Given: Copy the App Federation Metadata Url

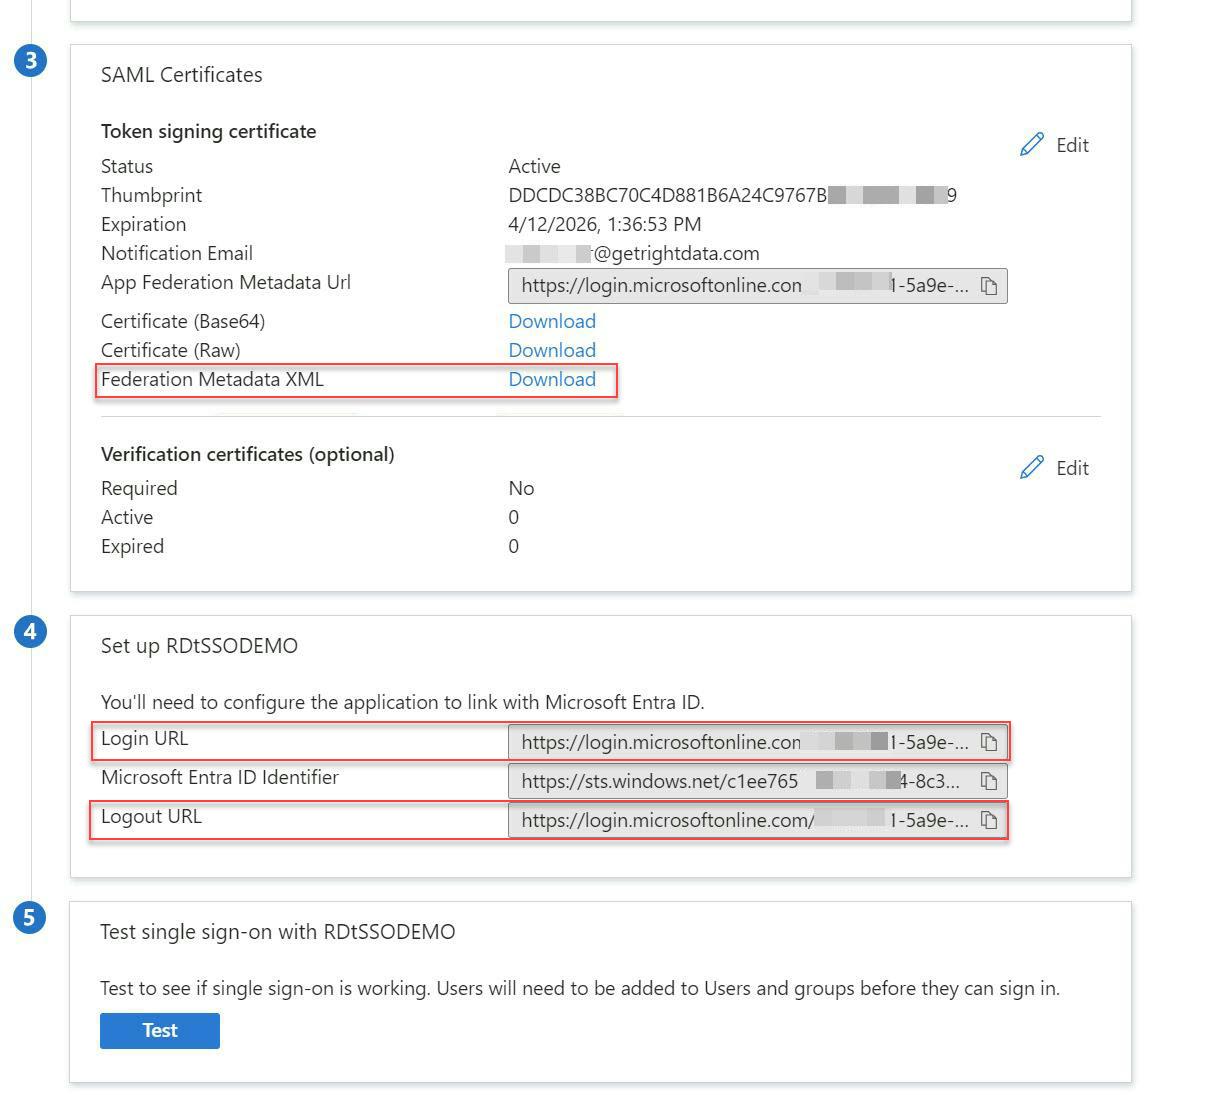Looking at the screenshot, I should point(989,286).
